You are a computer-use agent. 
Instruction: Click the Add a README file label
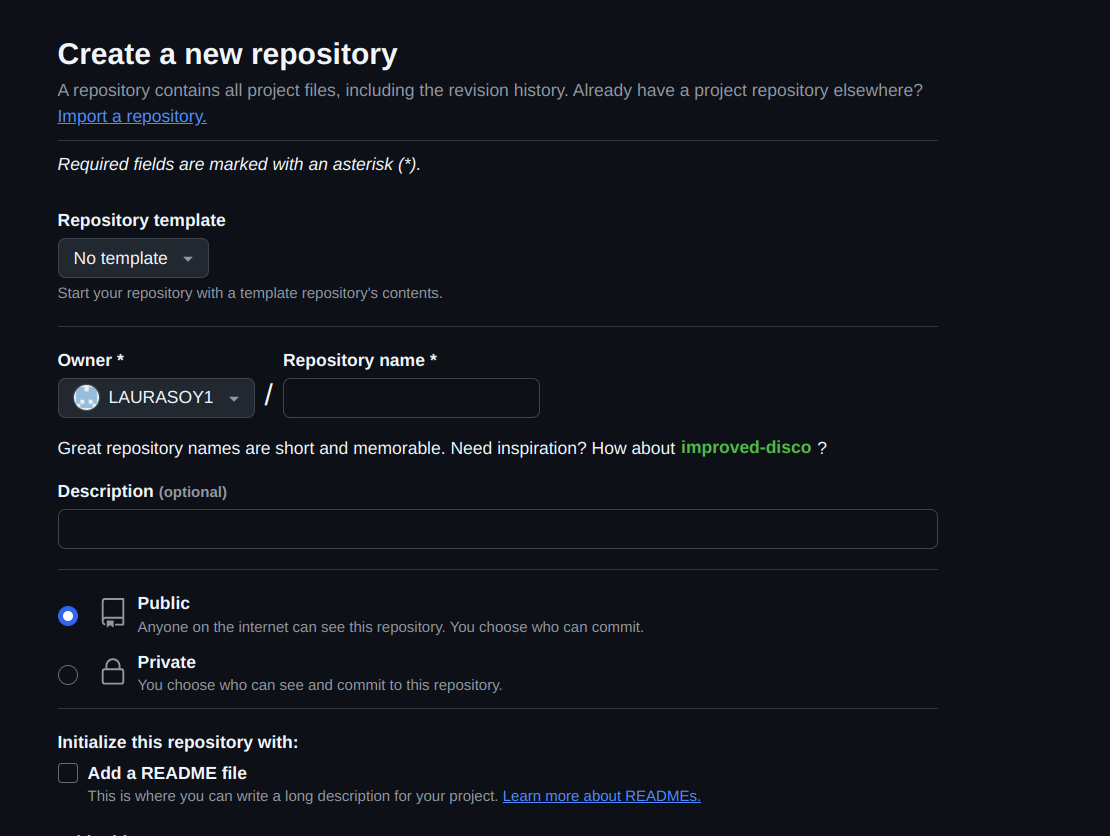tap(166, 772)
